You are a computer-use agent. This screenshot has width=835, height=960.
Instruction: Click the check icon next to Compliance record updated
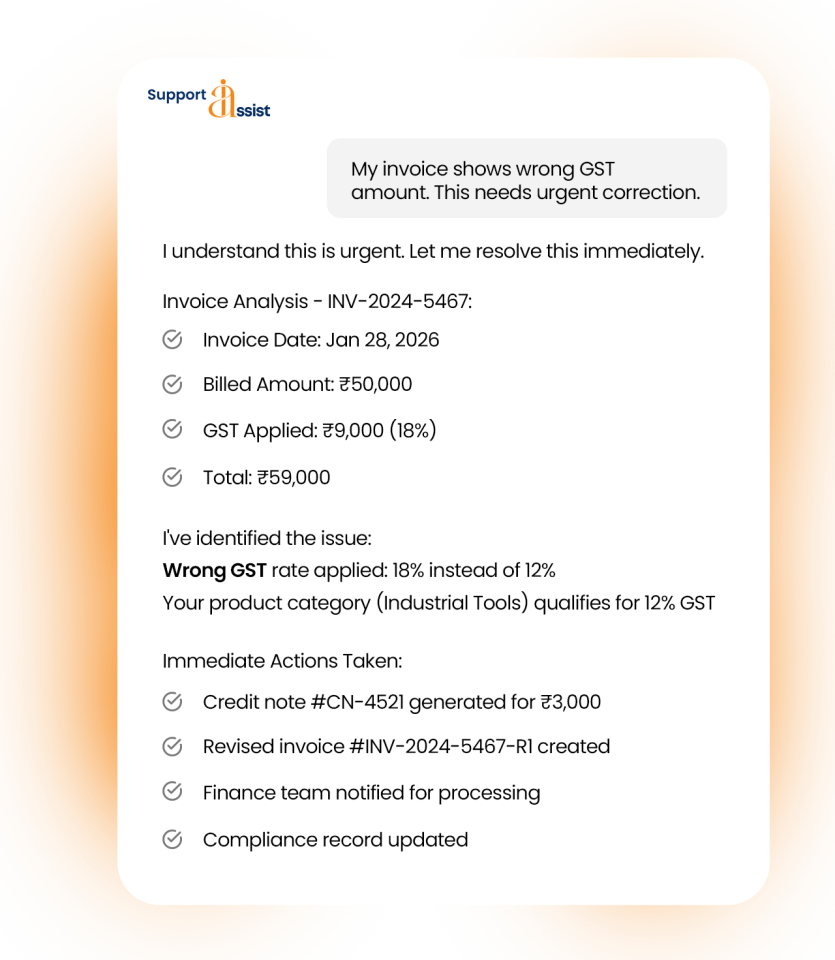pos(172,839)
